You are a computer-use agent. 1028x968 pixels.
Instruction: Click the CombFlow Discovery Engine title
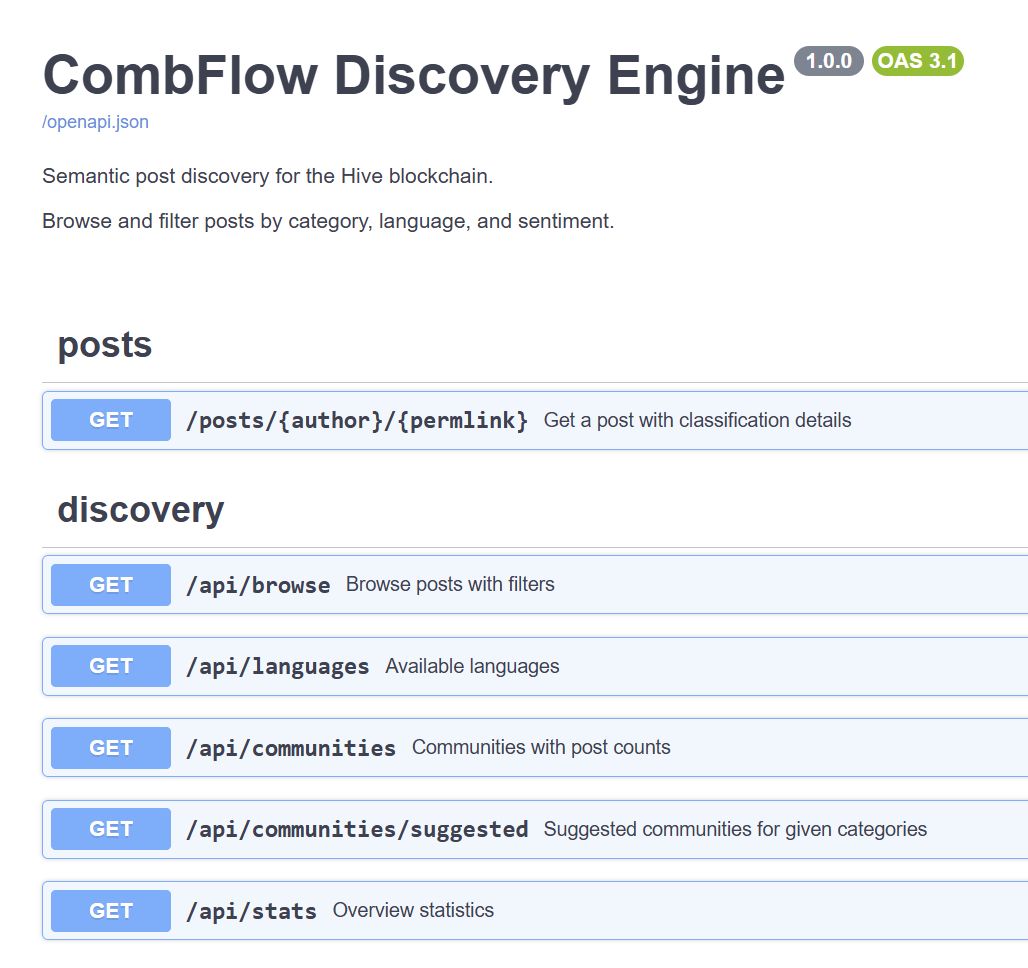[413, 73]
